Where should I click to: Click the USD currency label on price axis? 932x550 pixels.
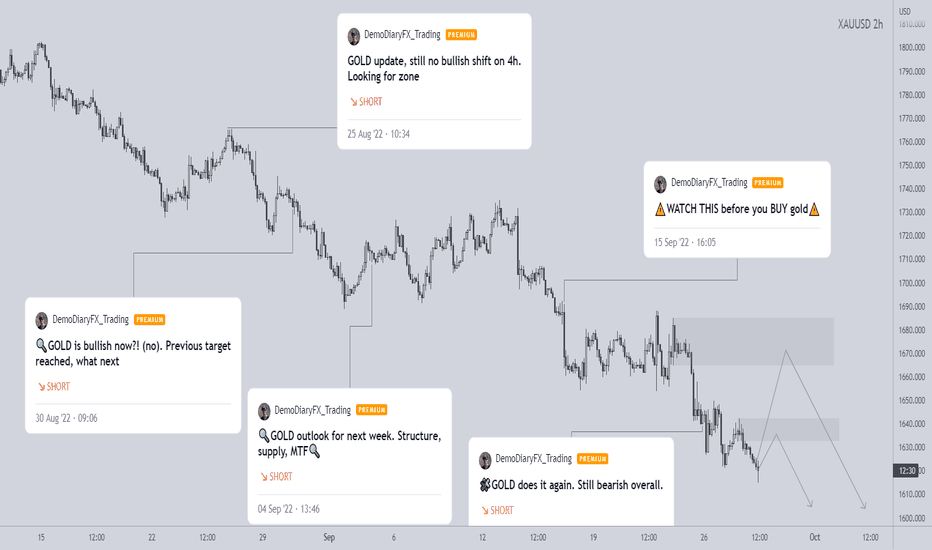pyautogui.click(x=905, y=11)
